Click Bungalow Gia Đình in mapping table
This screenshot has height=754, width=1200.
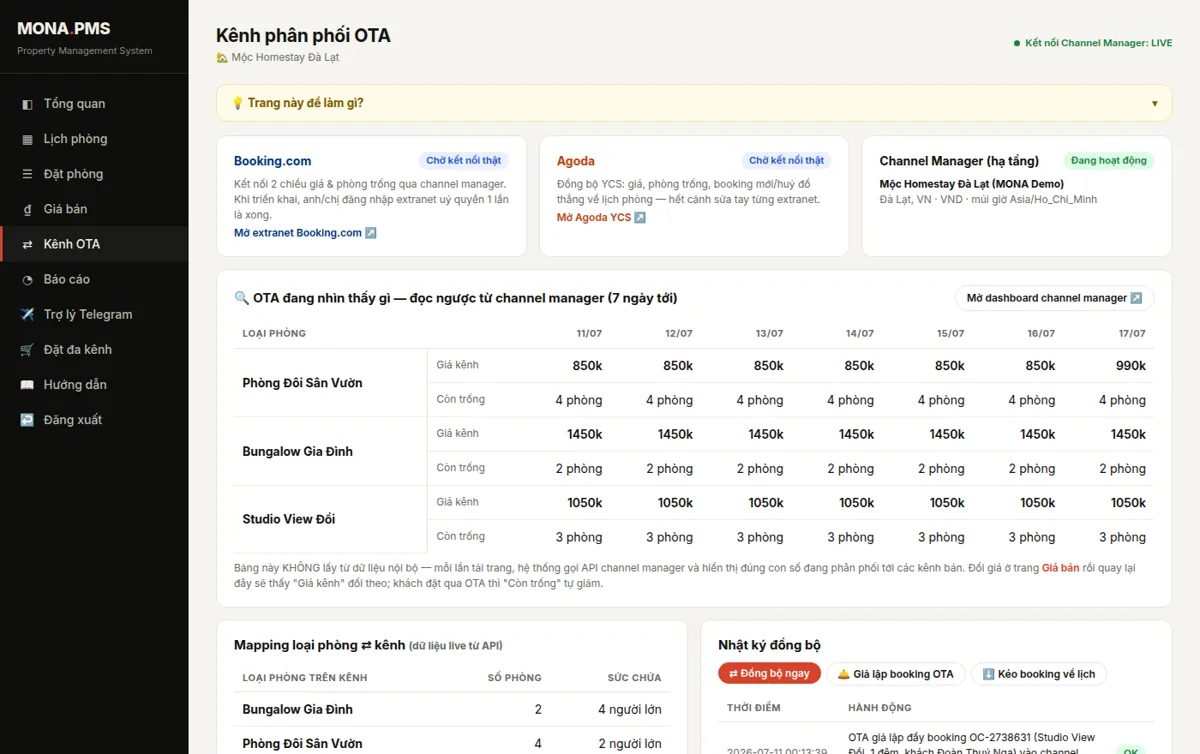coord(297,709)
